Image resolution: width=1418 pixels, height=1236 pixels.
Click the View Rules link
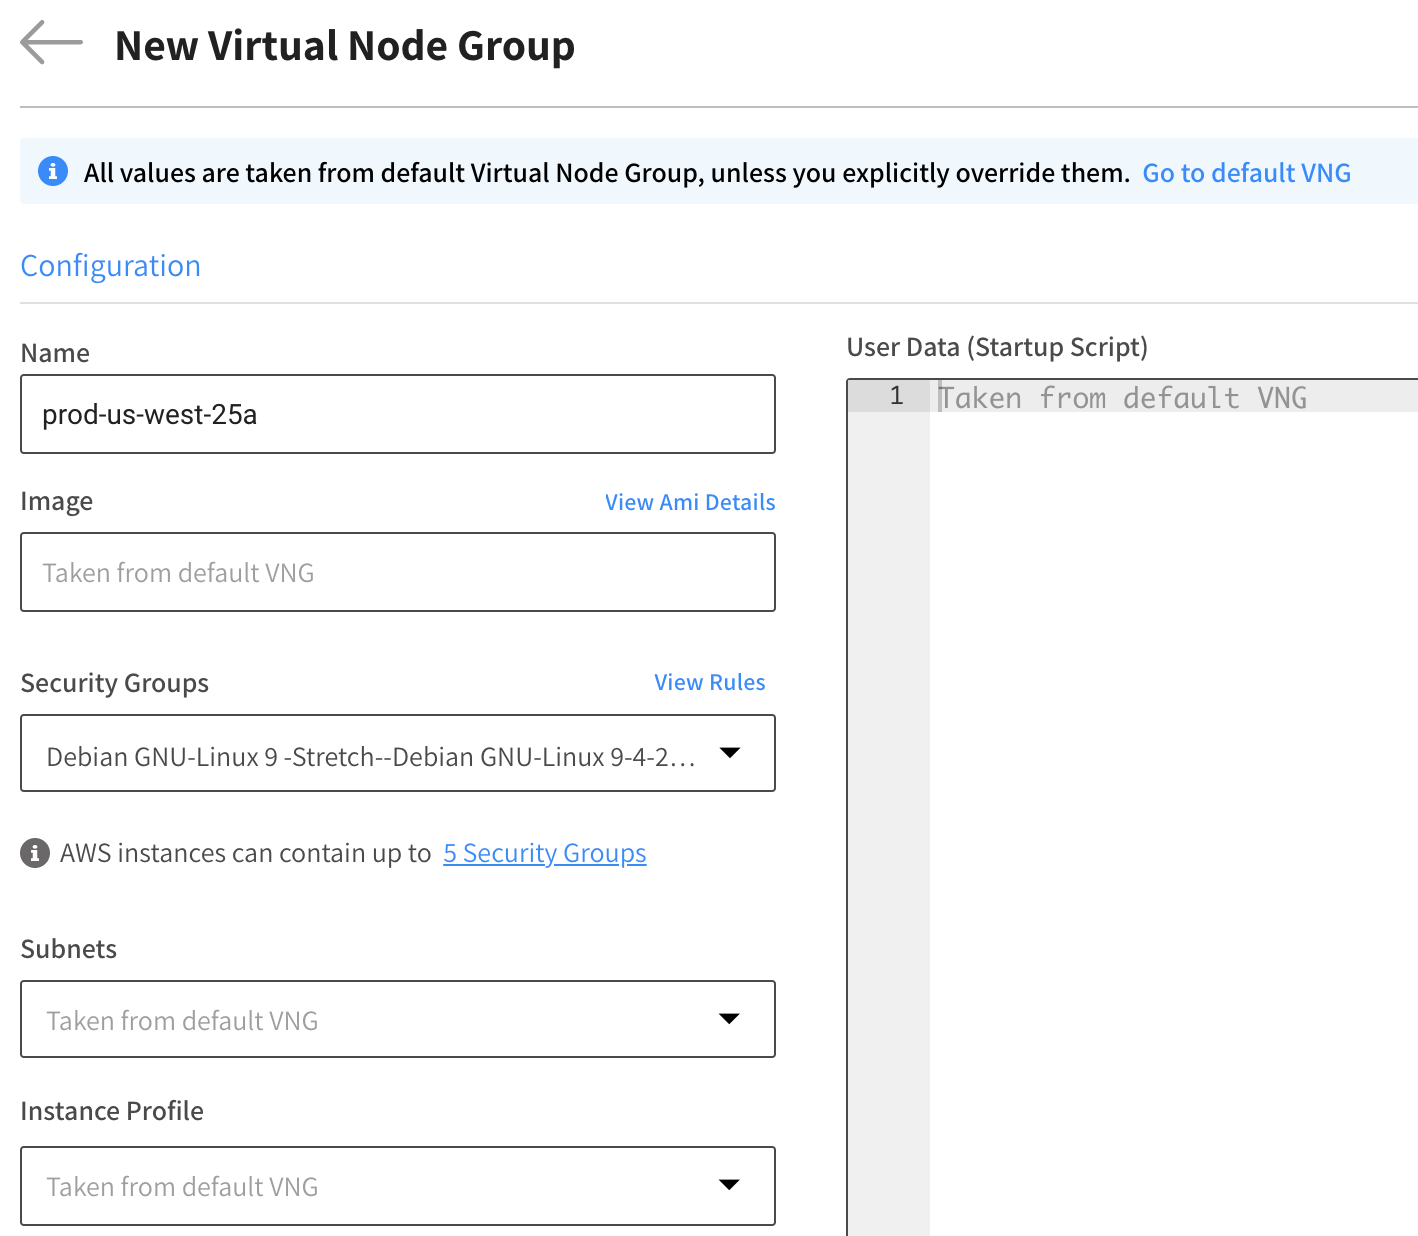(x=709, y=682)
